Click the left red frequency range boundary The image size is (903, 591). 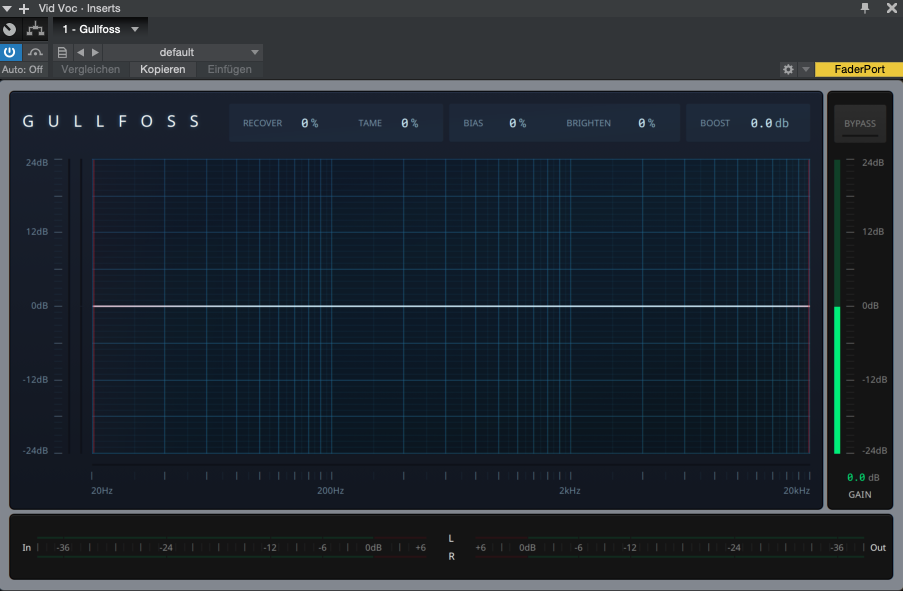point(93,306)
